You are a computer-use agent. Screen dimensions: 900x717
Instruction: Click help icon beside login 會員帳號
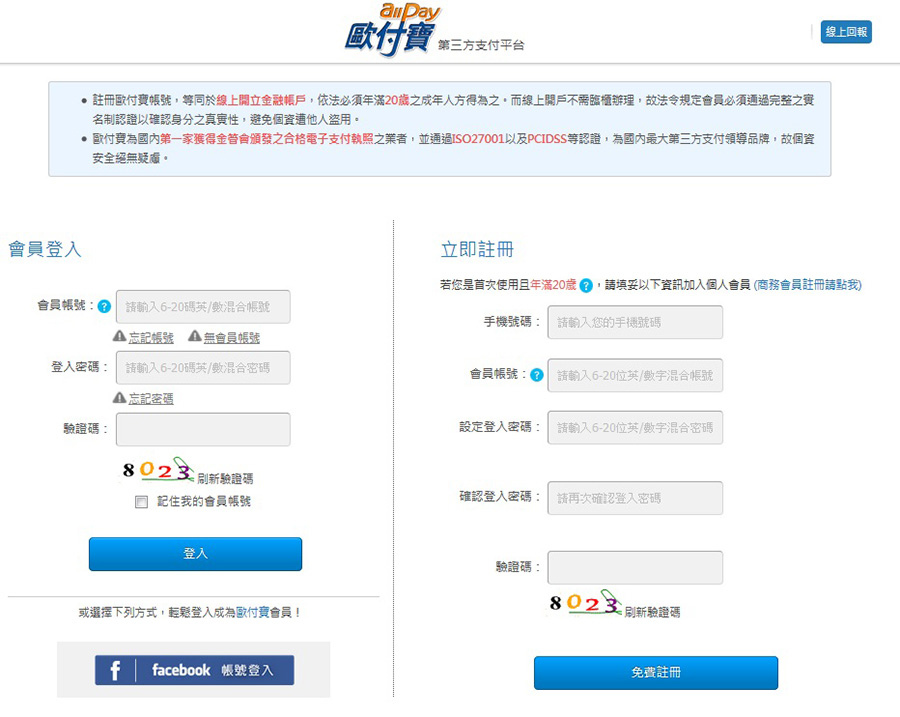point(104,307)
